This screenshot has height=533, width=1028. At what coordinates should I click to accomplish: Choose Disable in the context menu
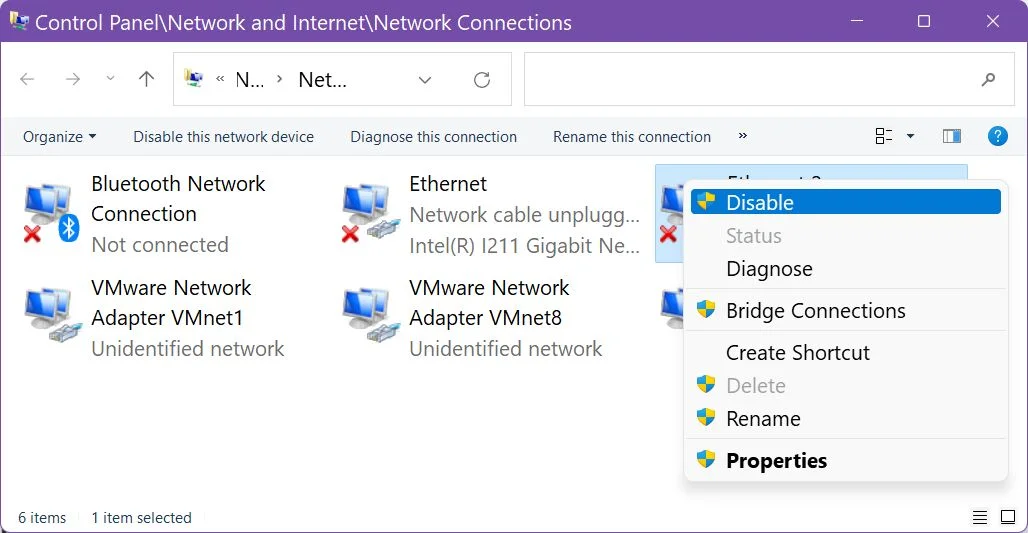point(846,202)
